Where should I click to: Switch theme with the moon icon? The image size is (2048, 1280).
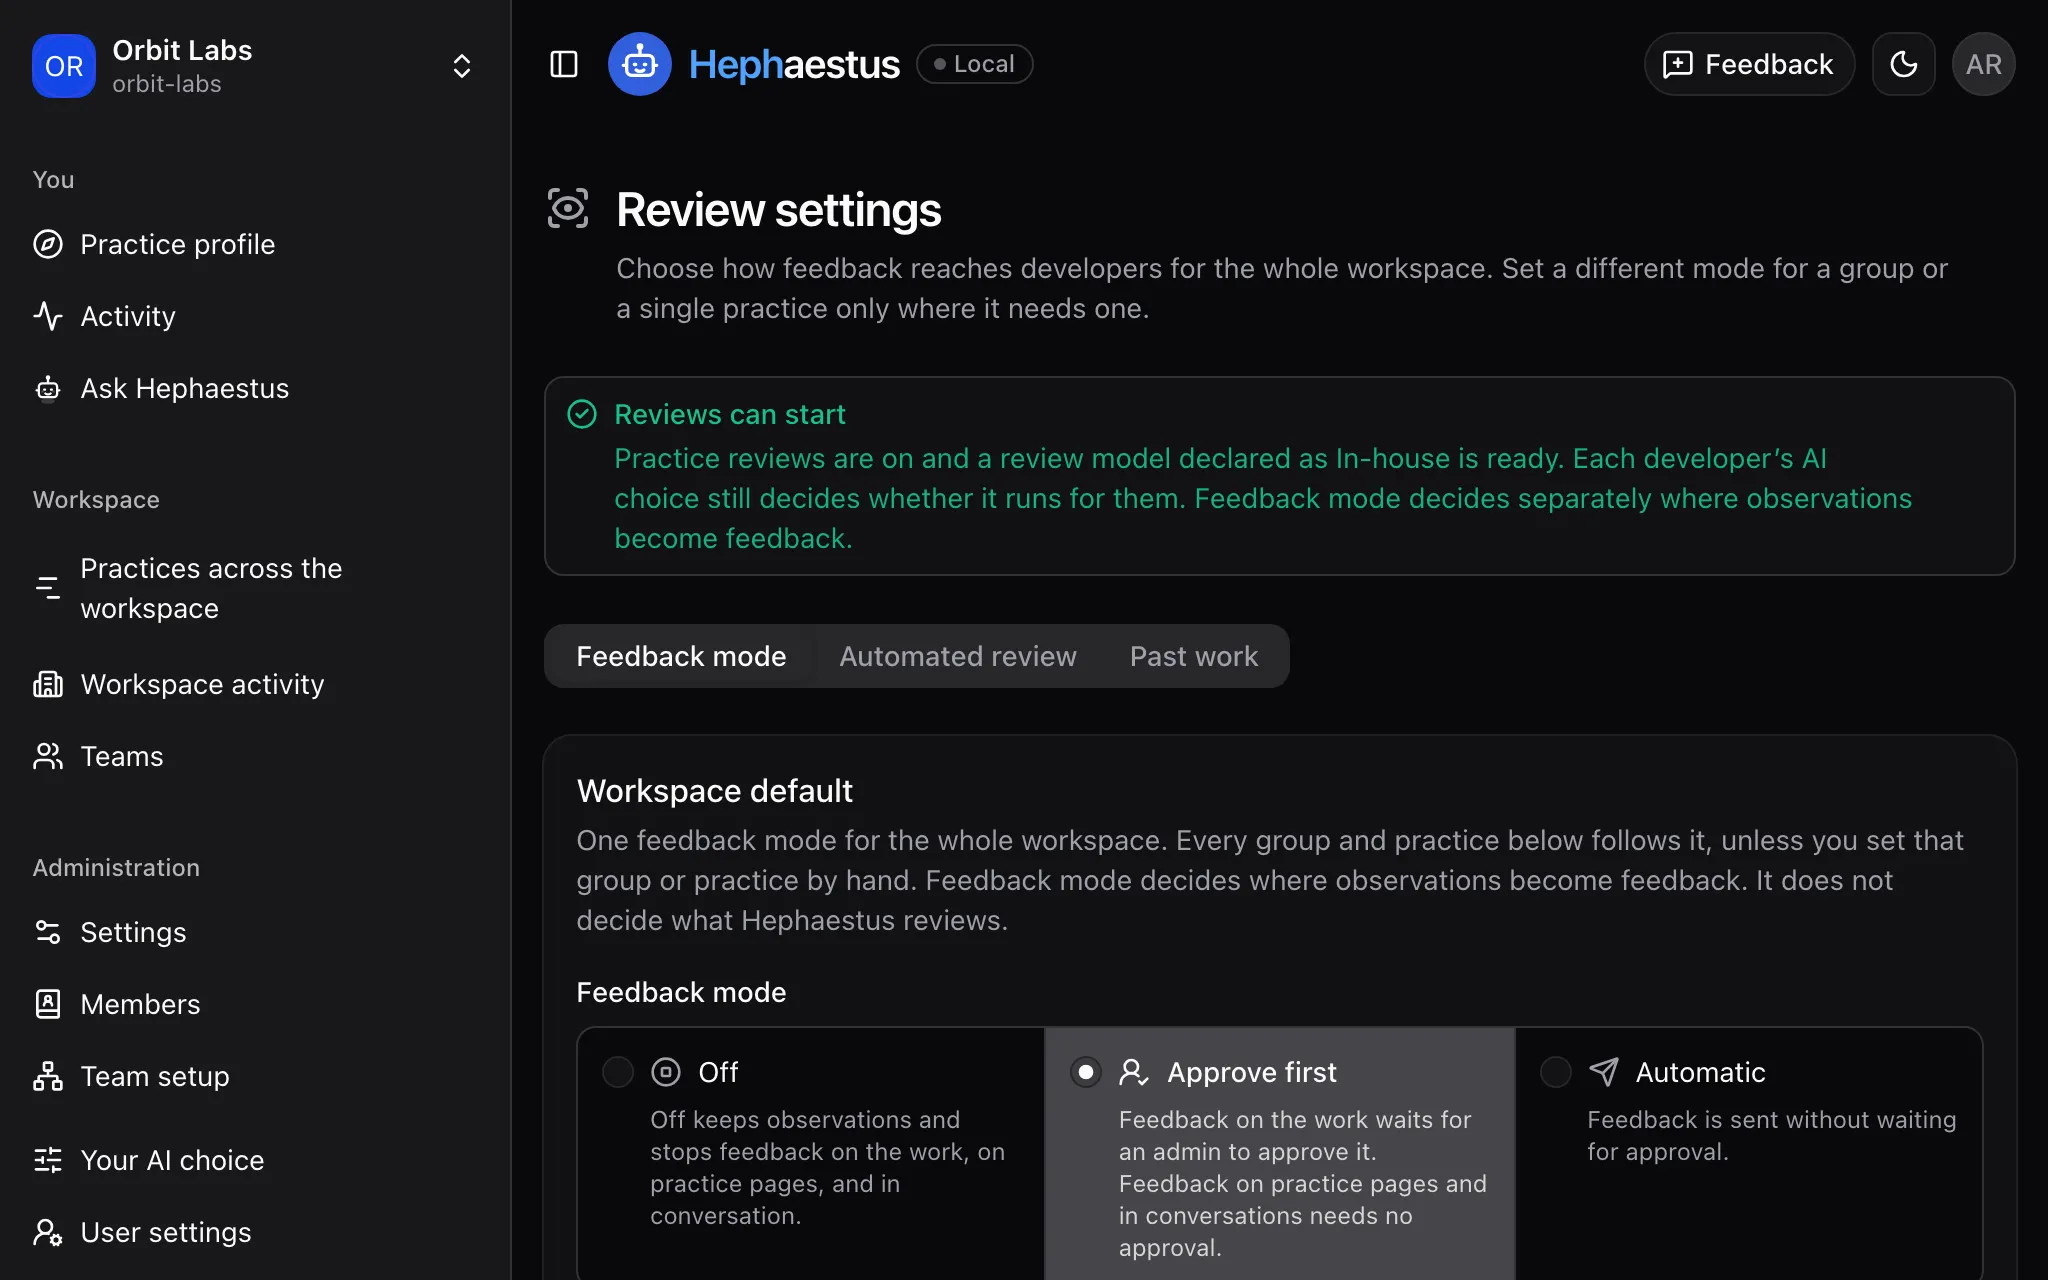click(1903, 64)
